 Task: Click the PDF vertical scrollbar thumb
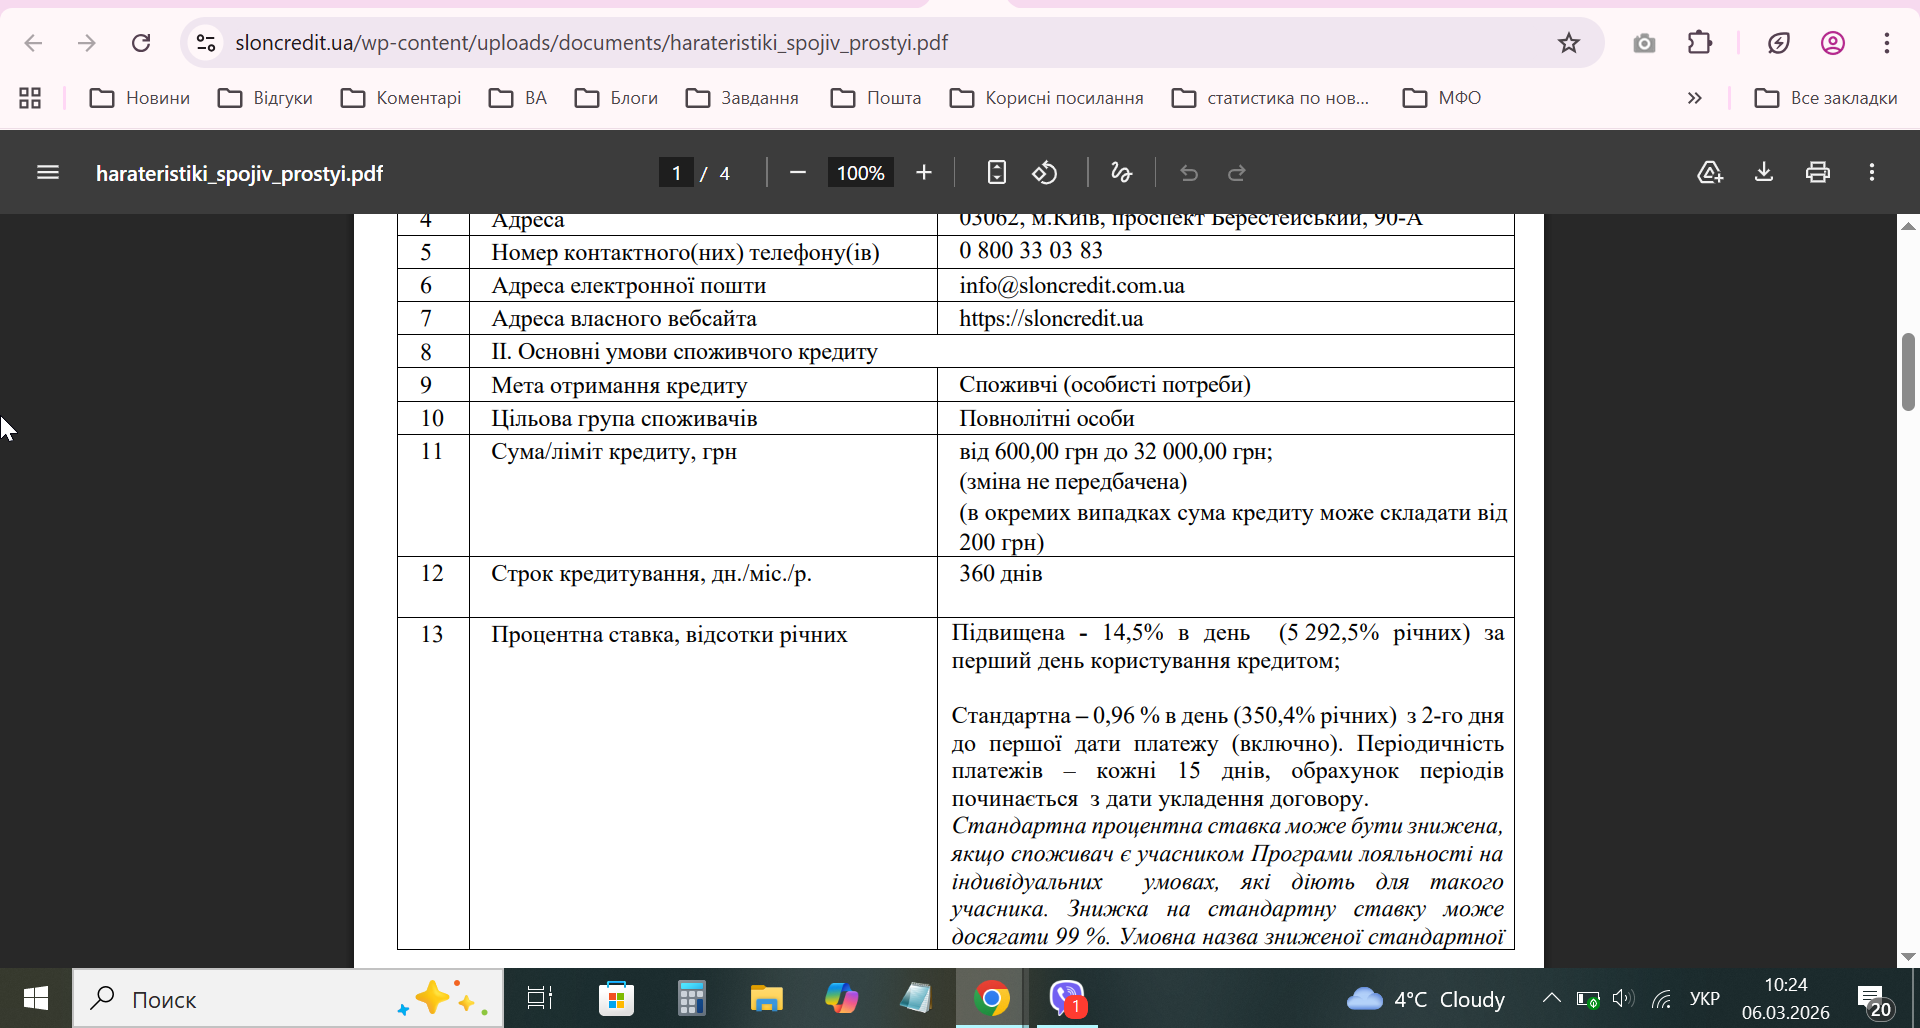(1908, 372)
